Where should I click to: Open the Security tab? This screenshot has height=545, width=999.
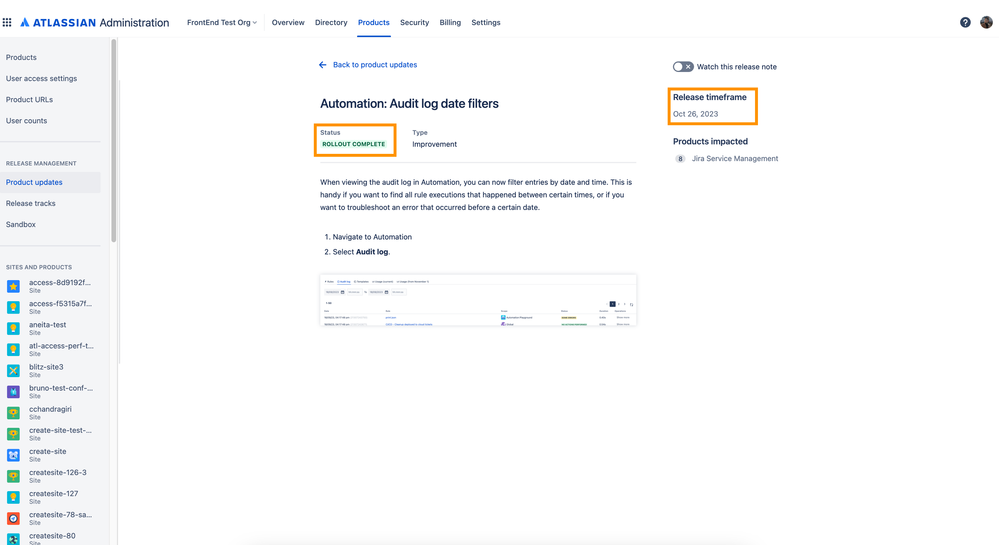pyautogui.click(x=414, y=22)
